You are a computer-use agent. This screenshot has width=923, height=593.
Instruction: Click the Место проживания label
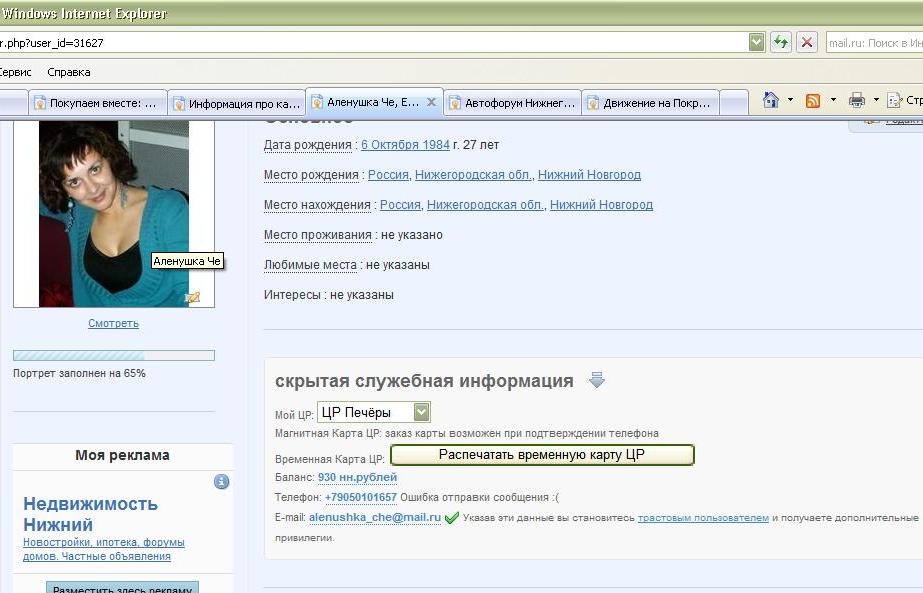pyautogui.click(x=318, y=235)
